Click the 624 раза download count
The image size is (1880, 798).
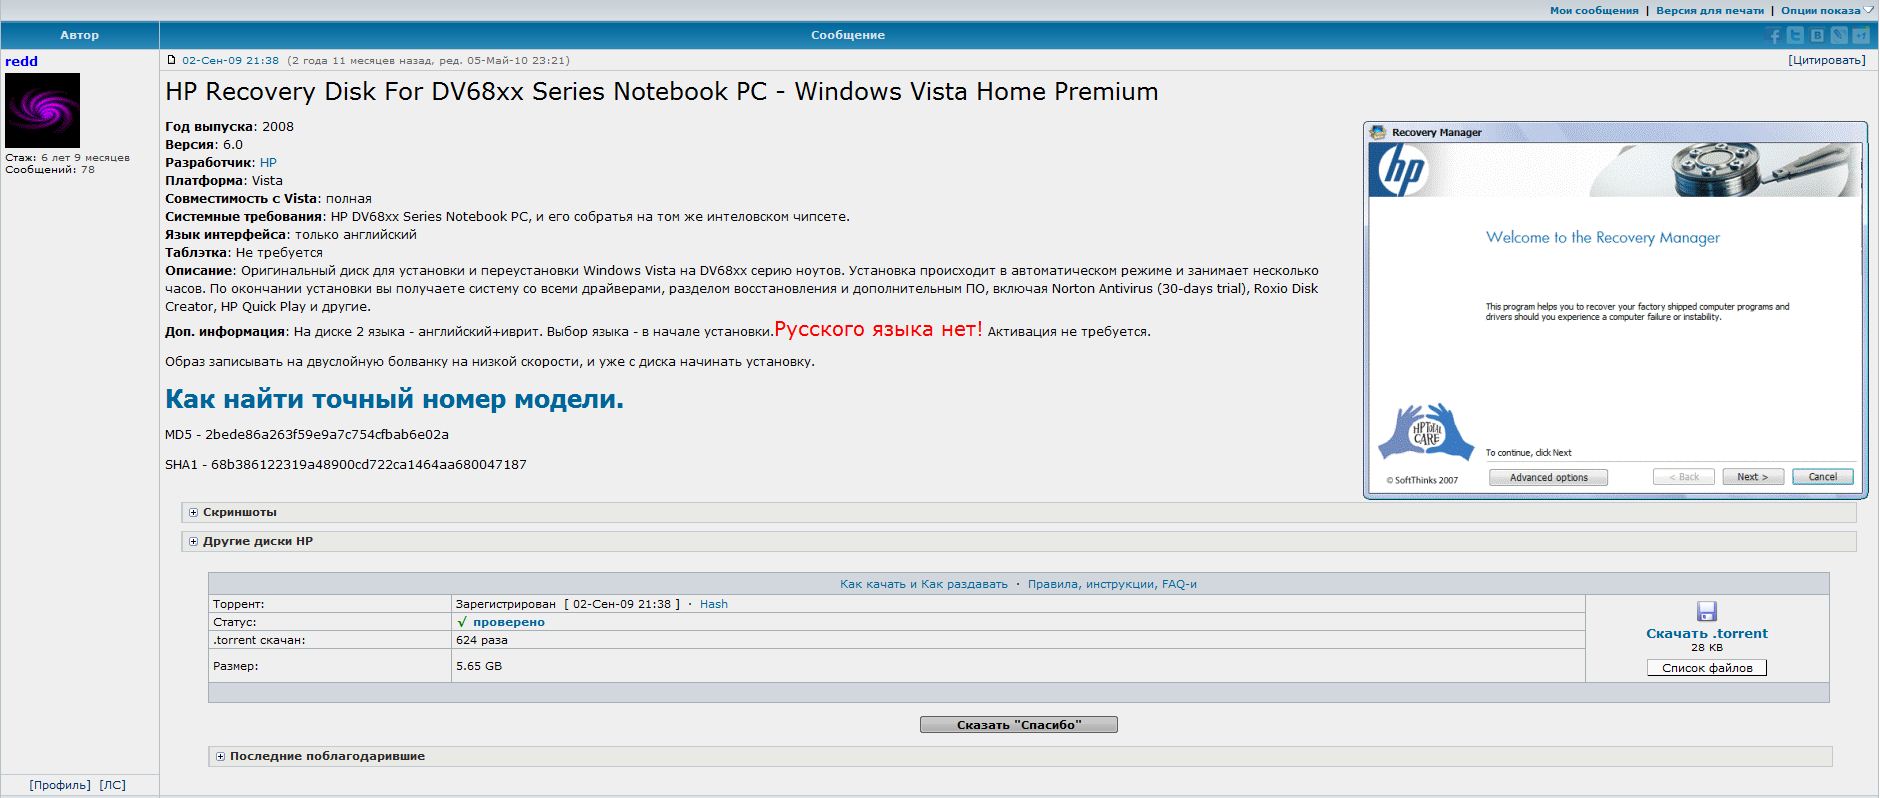pyautogui.click(x=482, y=640)
